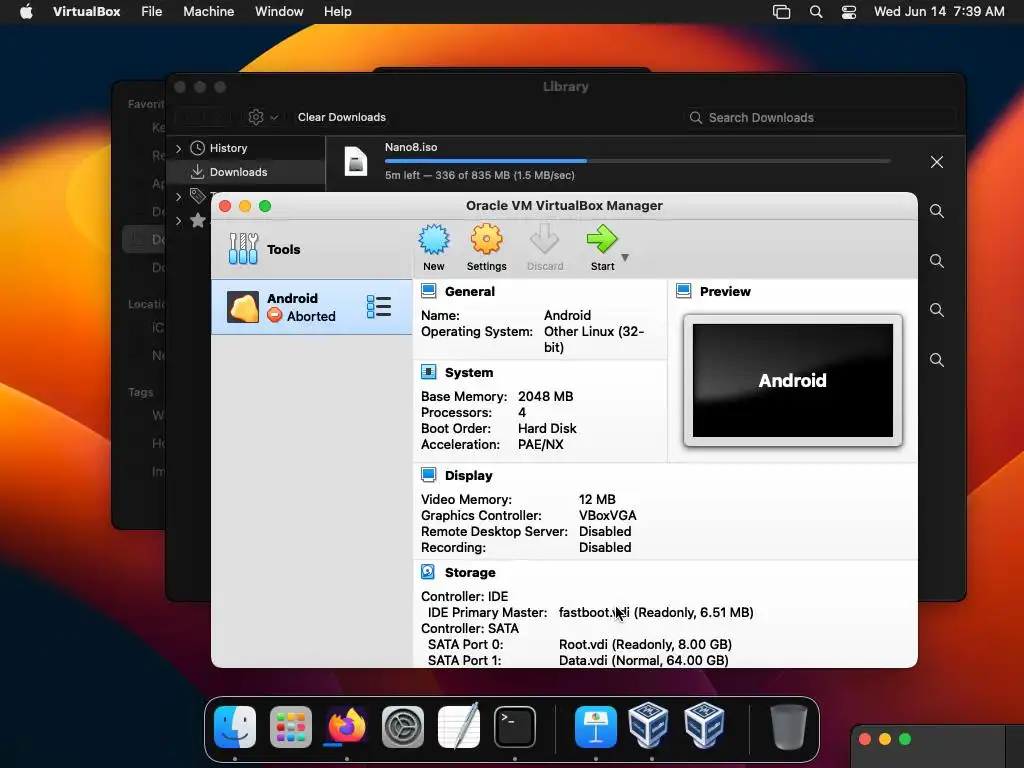Click the New VM toolbar icon
The width and height of the screenshot is (1024, 768).
(x=434, y=248)
